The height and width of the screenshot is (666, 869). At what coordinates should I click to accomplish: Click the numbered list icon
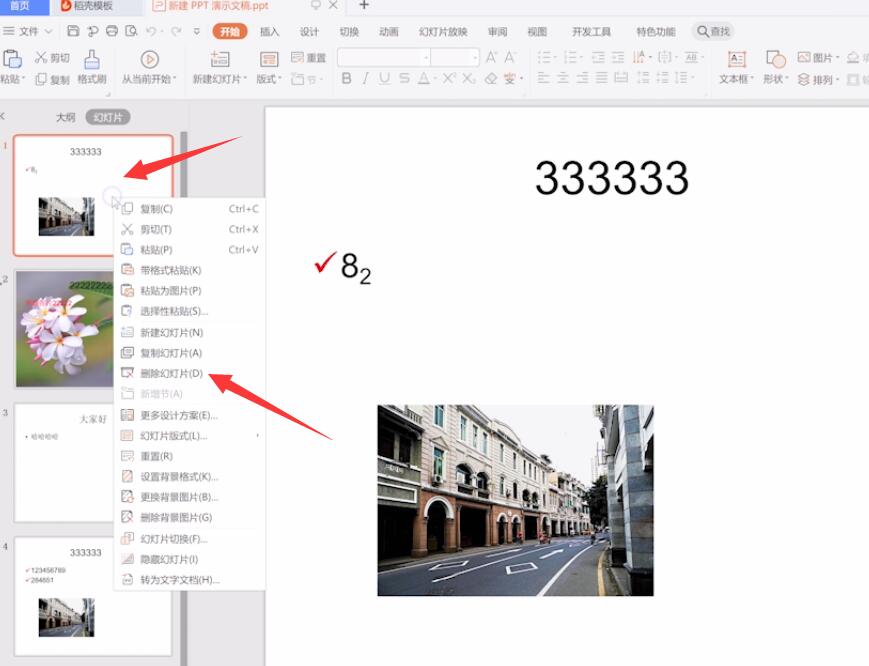point(570,57)
